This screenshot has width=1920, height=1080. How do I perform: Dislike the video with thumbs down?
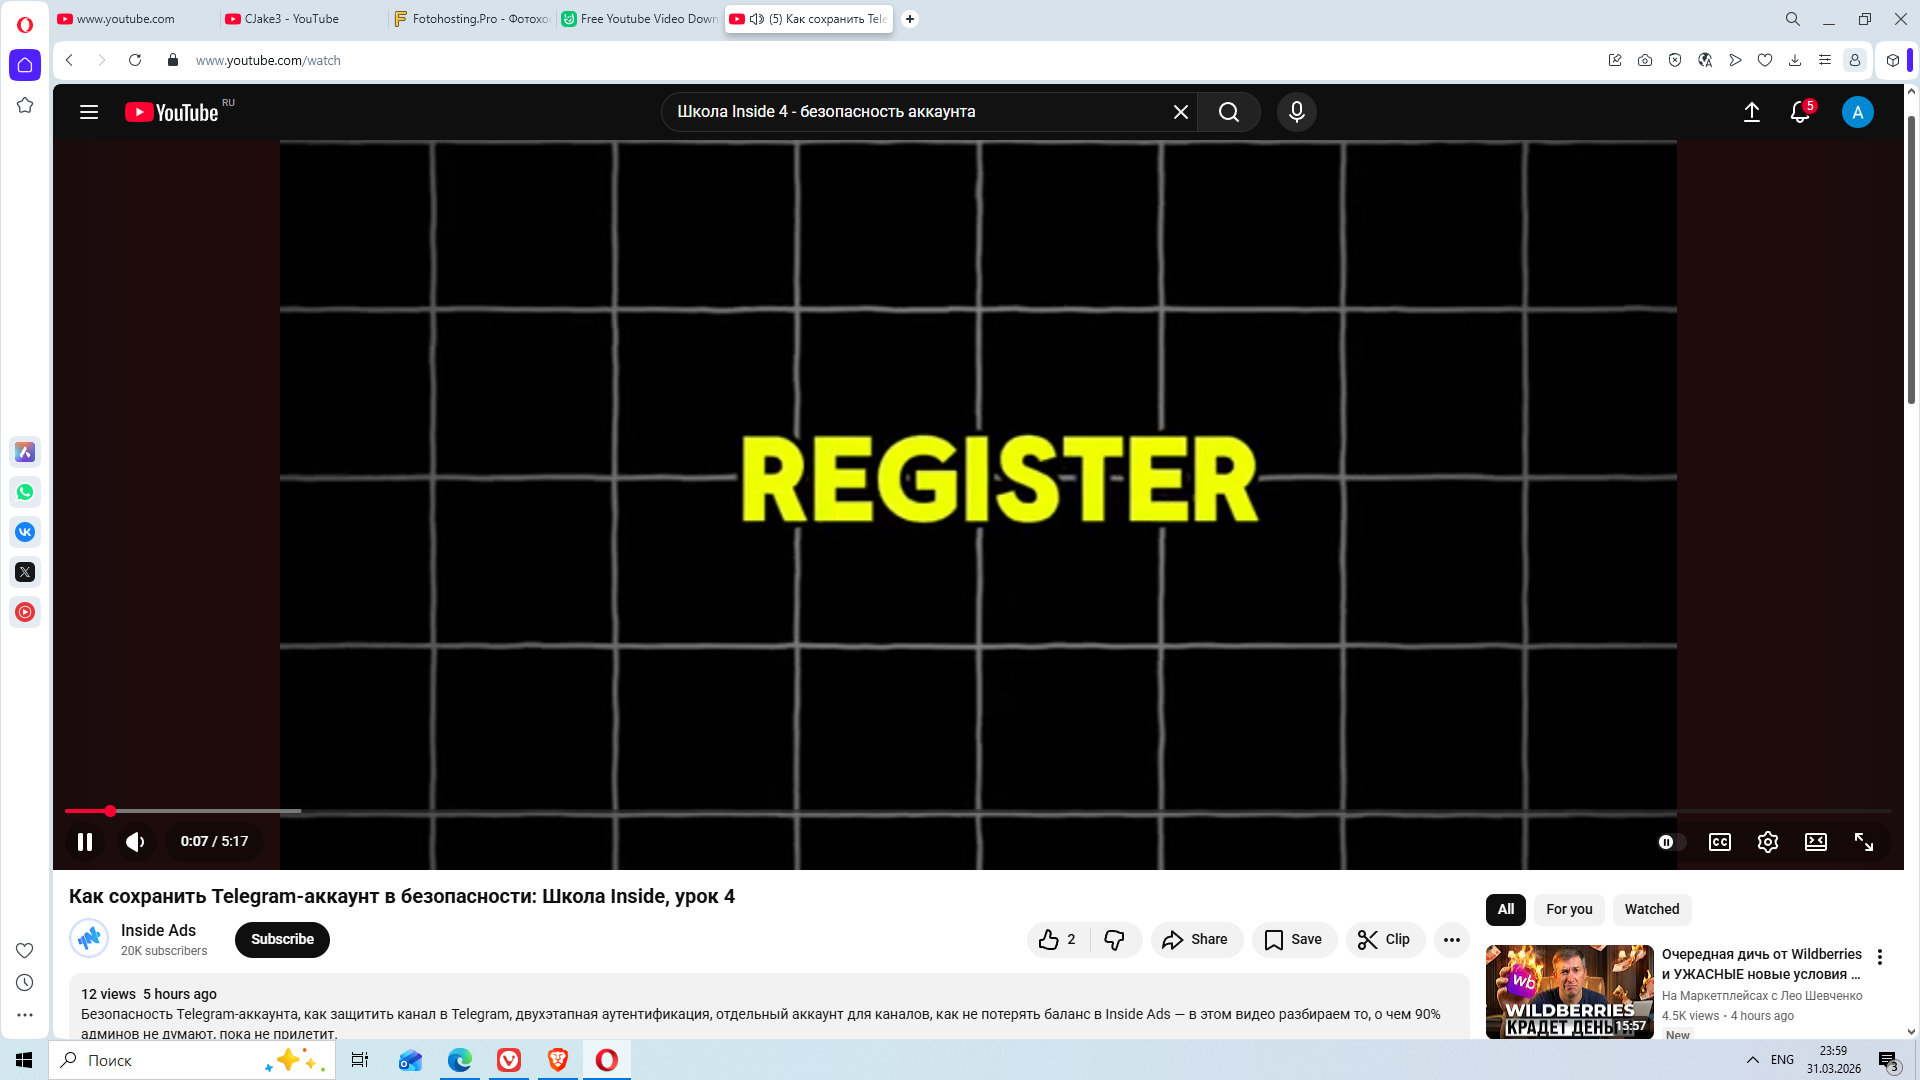[1114, 939]
